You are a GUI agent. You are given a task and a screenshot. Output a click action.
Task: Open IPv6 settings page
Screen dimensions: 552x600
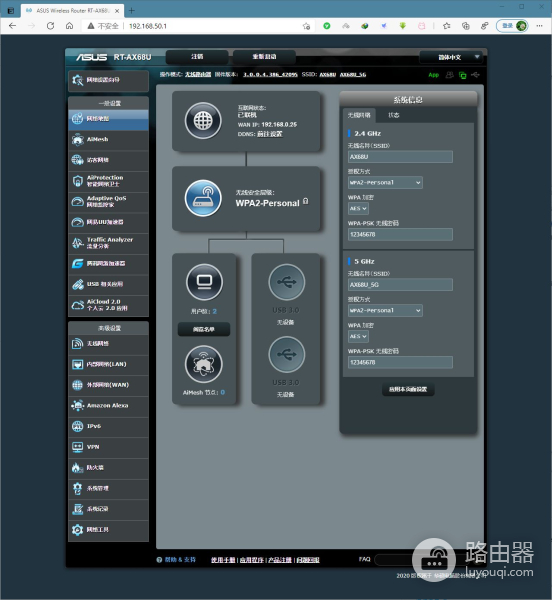click(x=108, y=427)
